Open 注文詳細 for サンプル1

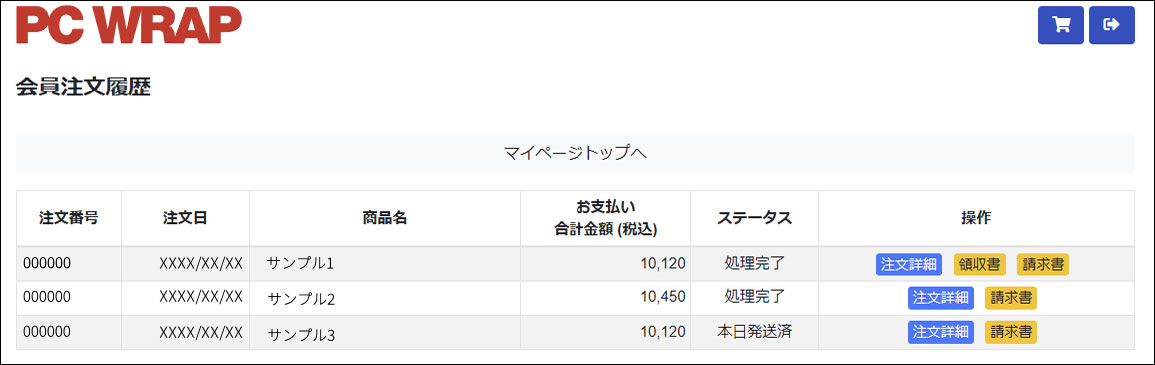(x=908, y=264)
